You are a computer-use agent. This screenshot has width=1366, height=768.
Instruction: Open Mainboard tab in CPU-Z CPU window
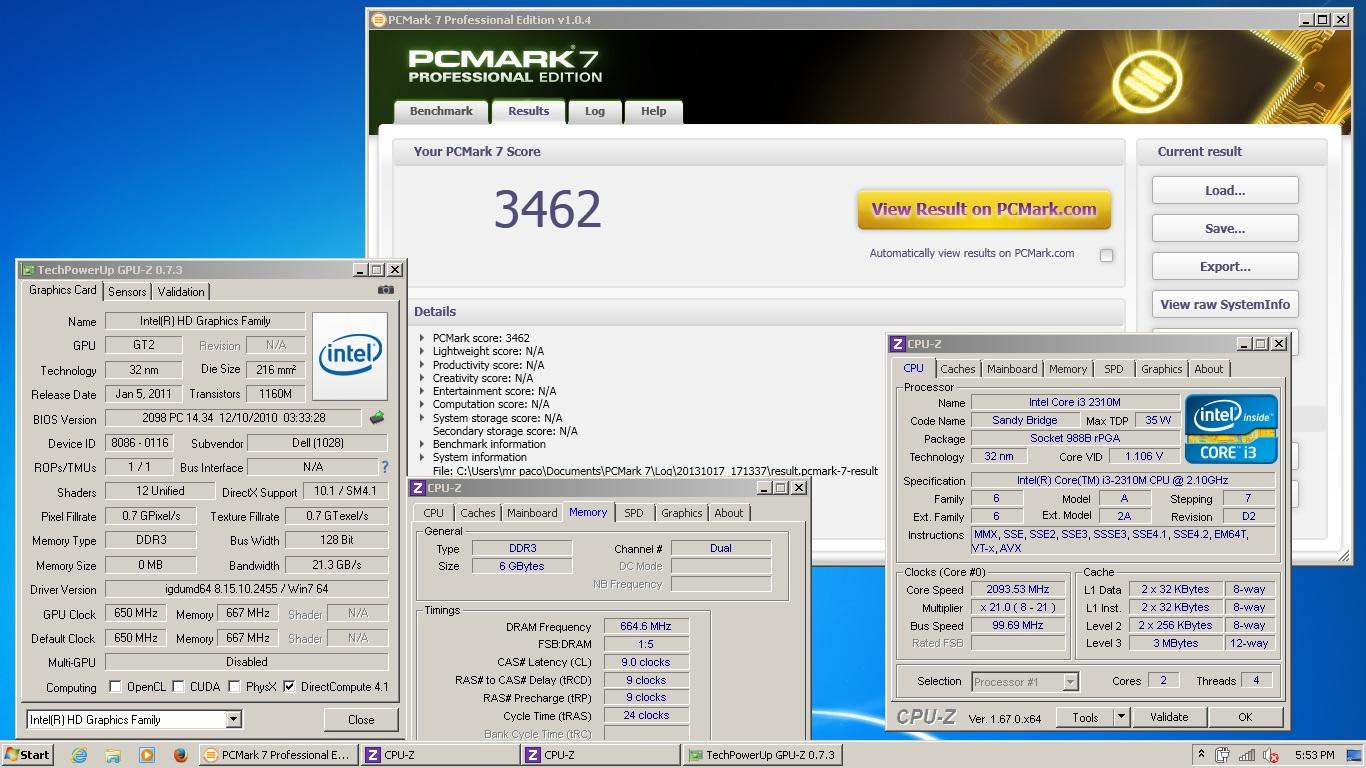click(1012, 369)
